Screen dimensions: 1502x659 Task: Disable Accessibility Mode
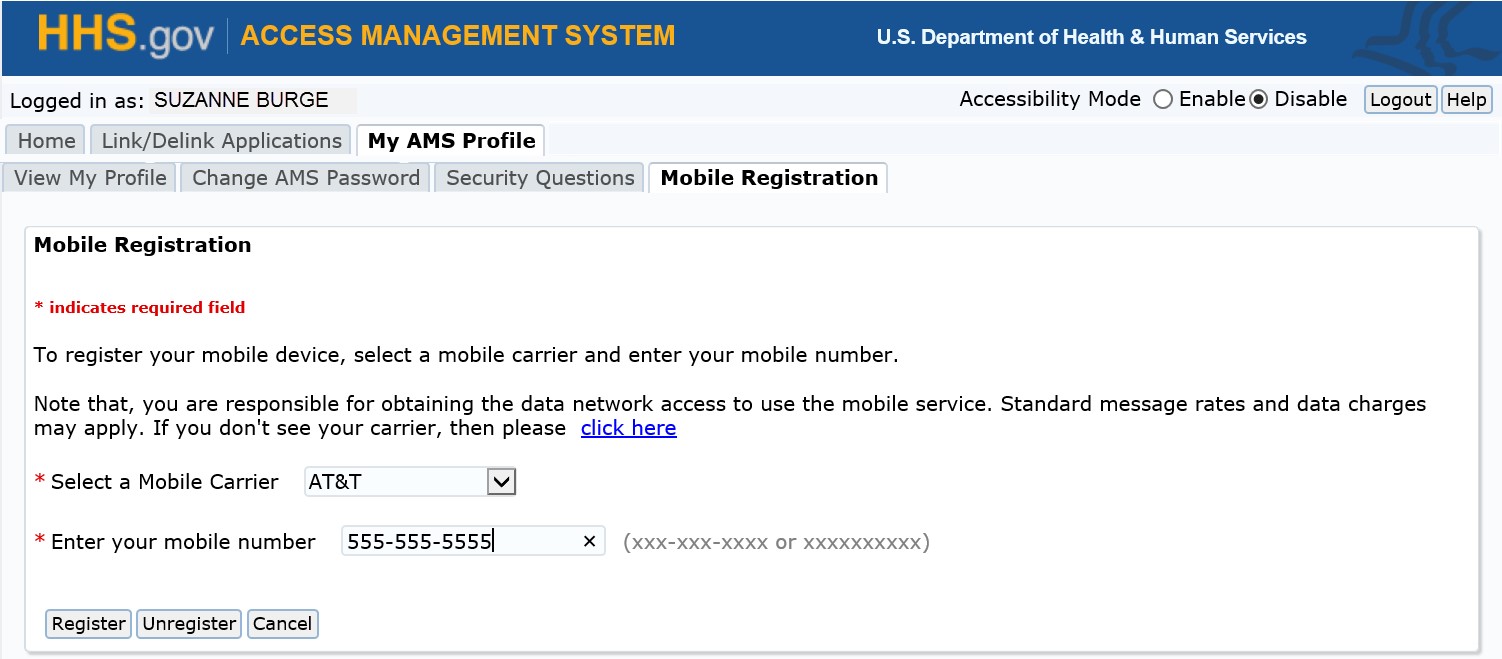pos(1259,99)
